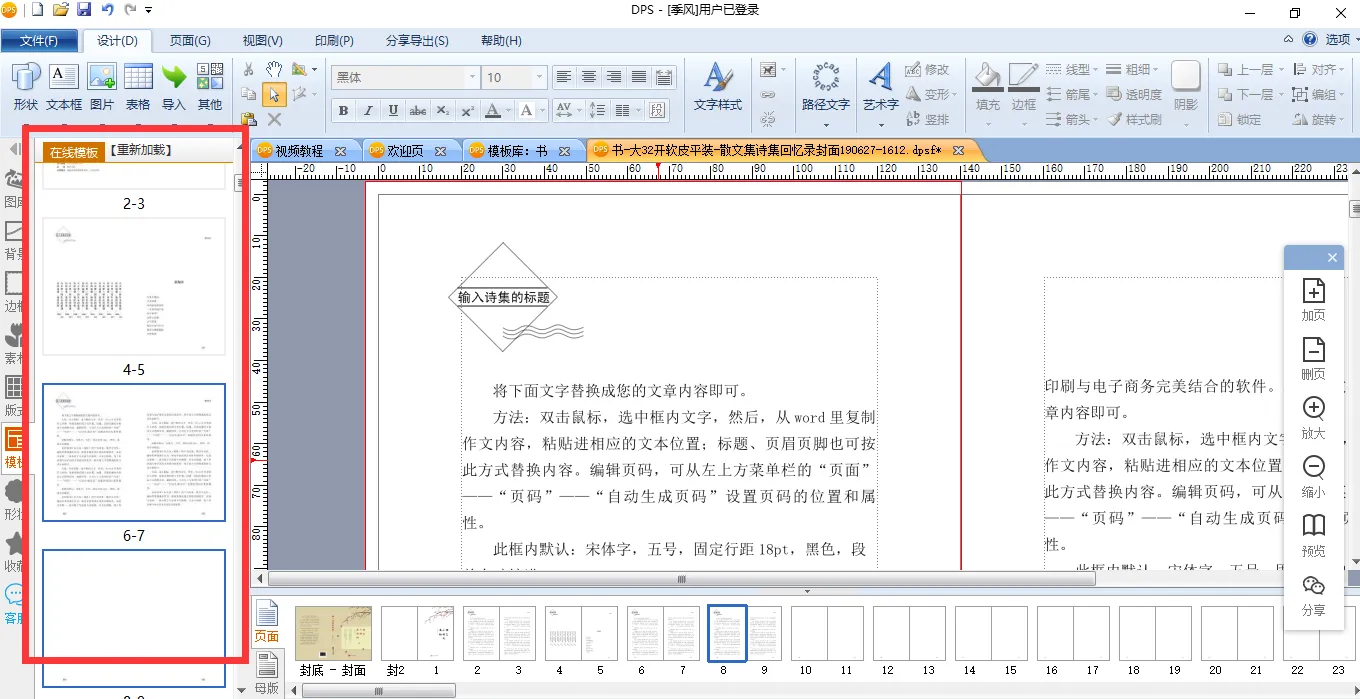Select the hand pan tool
This screenshot has height=699, width=1360.
tap(274, 69)
